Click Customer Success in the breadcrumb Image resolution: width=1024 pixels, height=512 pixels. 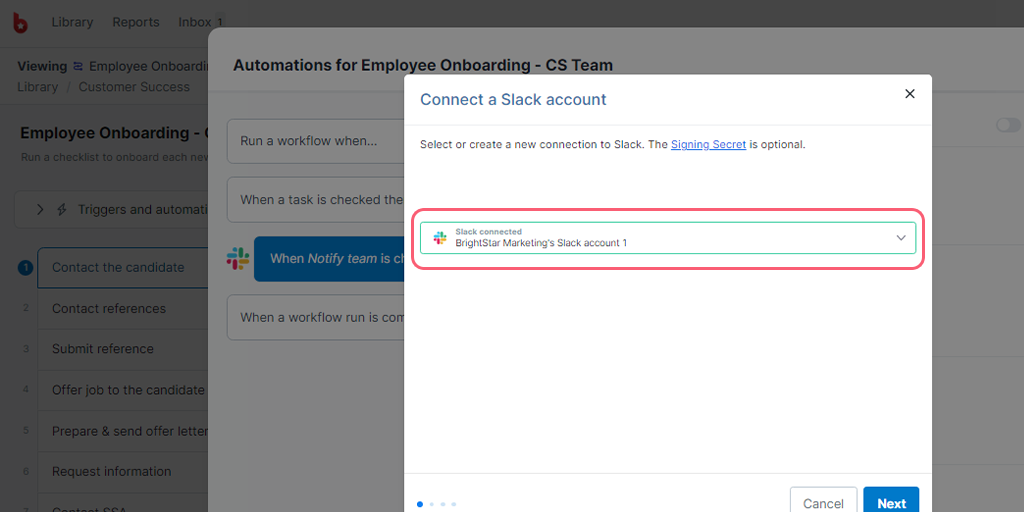[134, 87]
